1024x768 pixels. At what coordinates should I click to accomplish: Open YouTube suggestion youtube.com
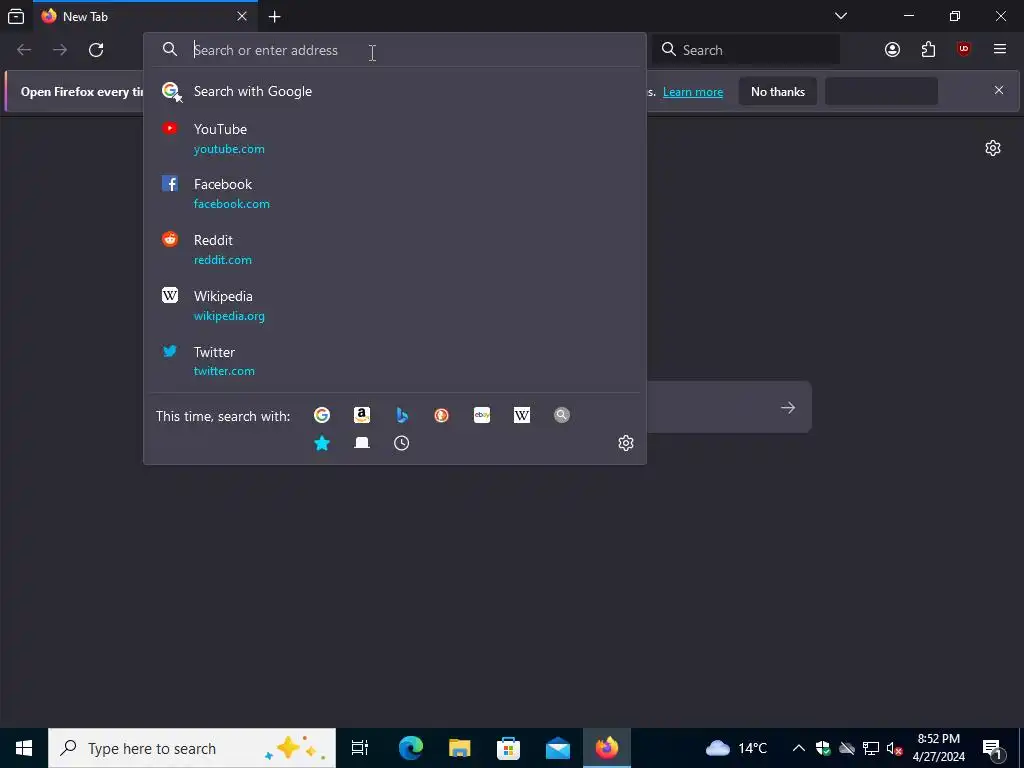(x=394, y=138)
